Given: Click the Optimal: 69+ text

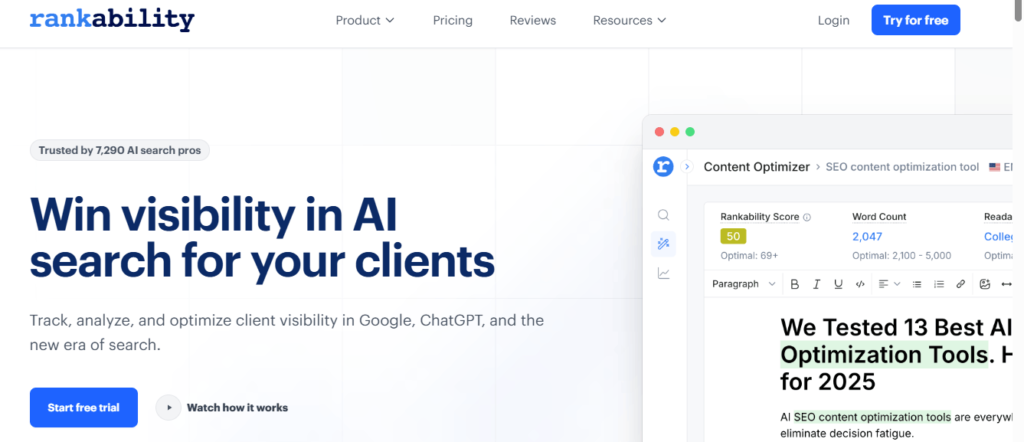Looking at the screenshot, I should [x=749, y=255].
